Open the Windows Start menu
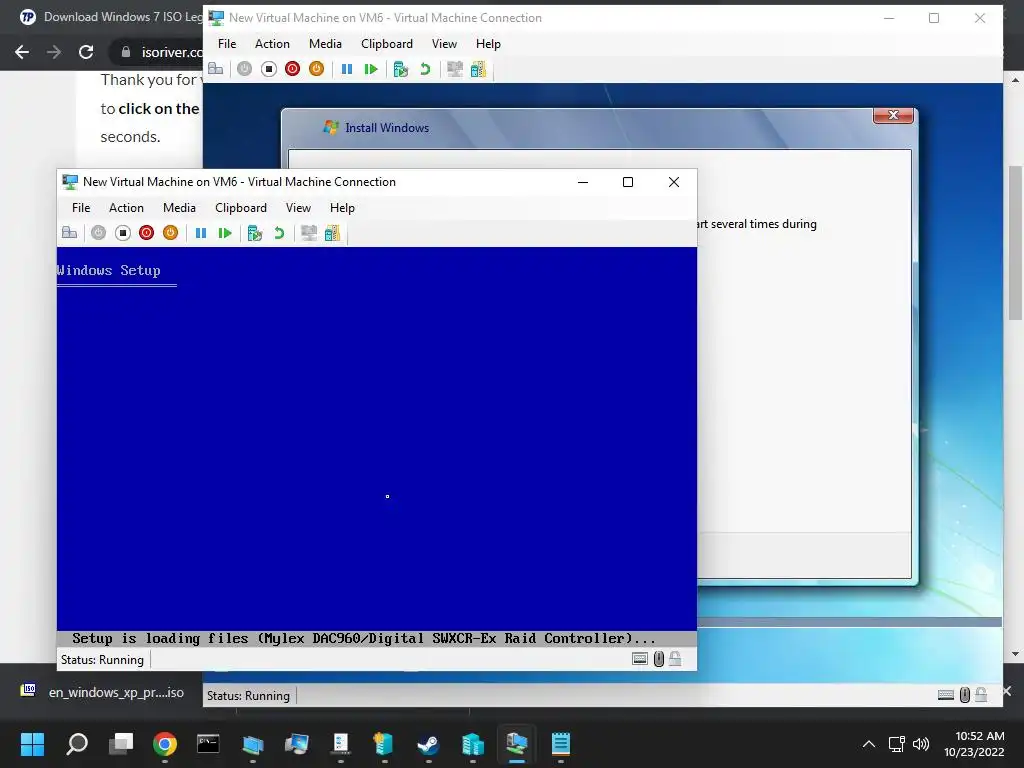Image resolution: width=1024 pixels, height=768 pixels. pyautogui.click(x=32, y=743)
